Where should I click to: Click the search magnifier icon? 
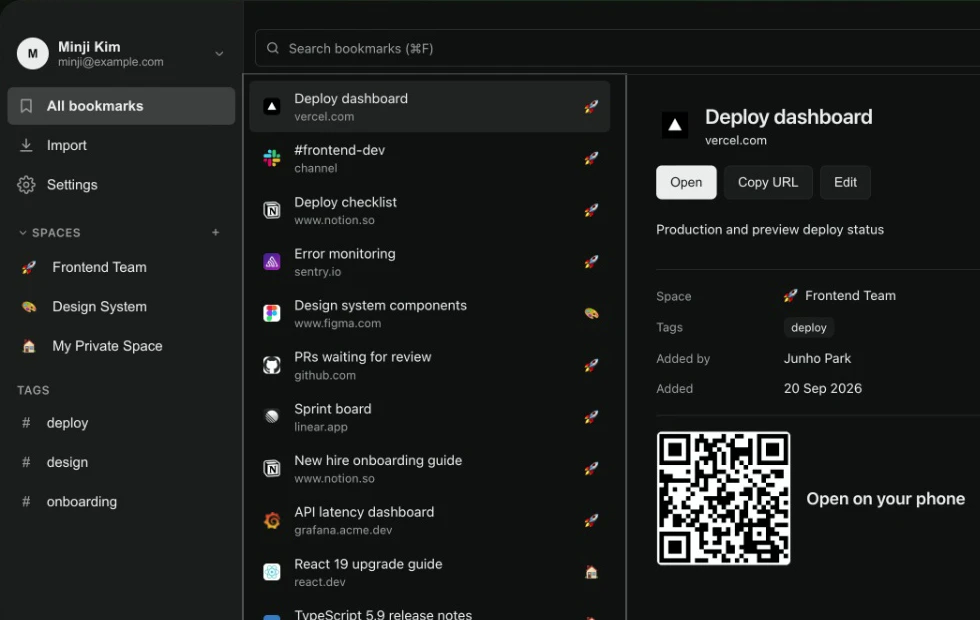click(272, 48)
